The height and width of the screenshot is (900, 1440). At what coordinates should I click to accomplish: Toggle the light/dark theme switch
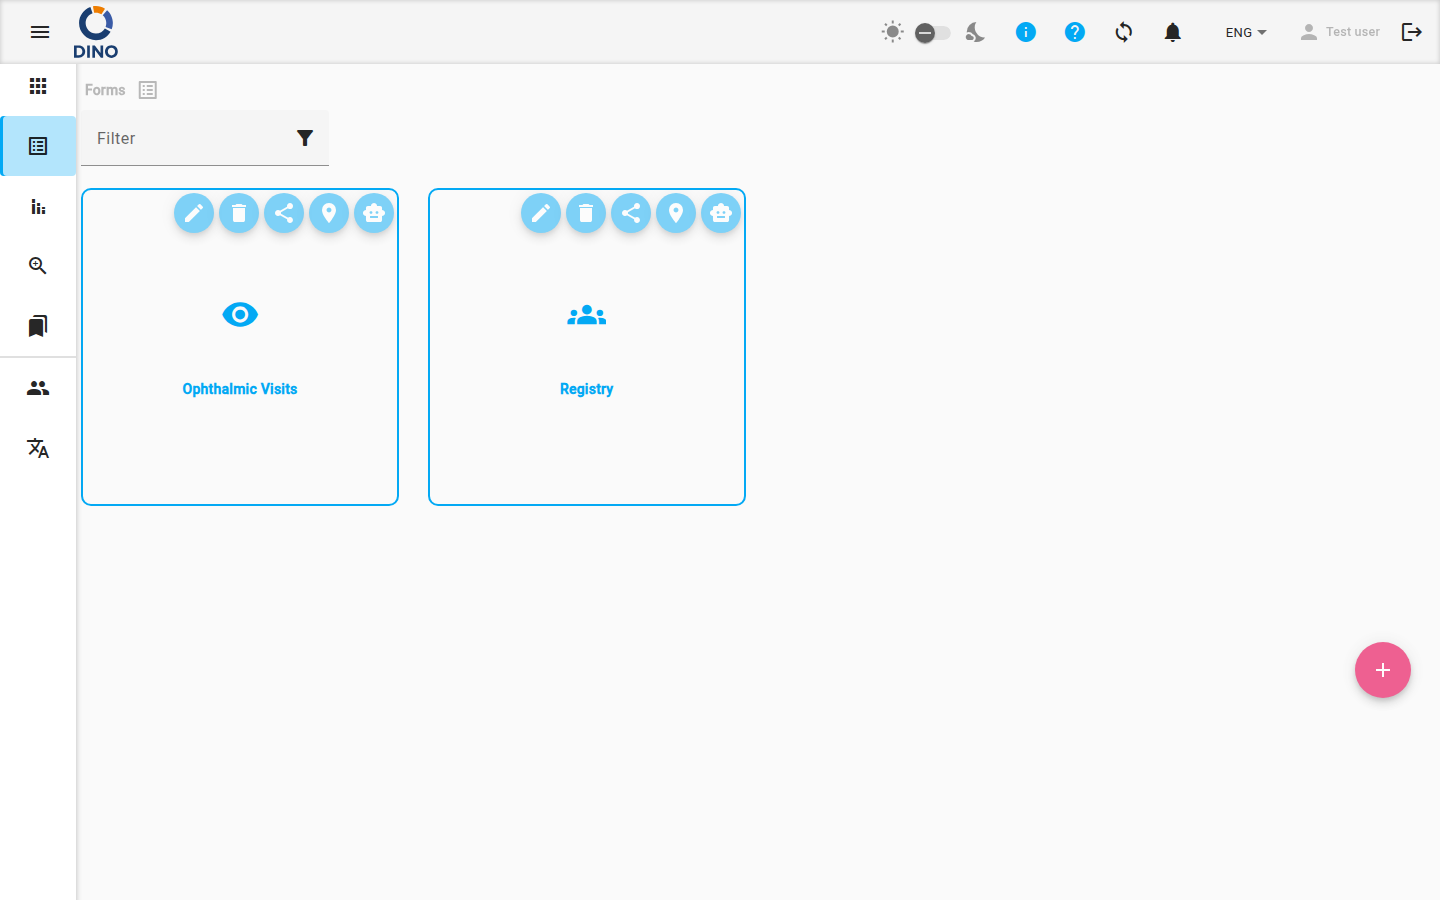(x=932, y=33)
